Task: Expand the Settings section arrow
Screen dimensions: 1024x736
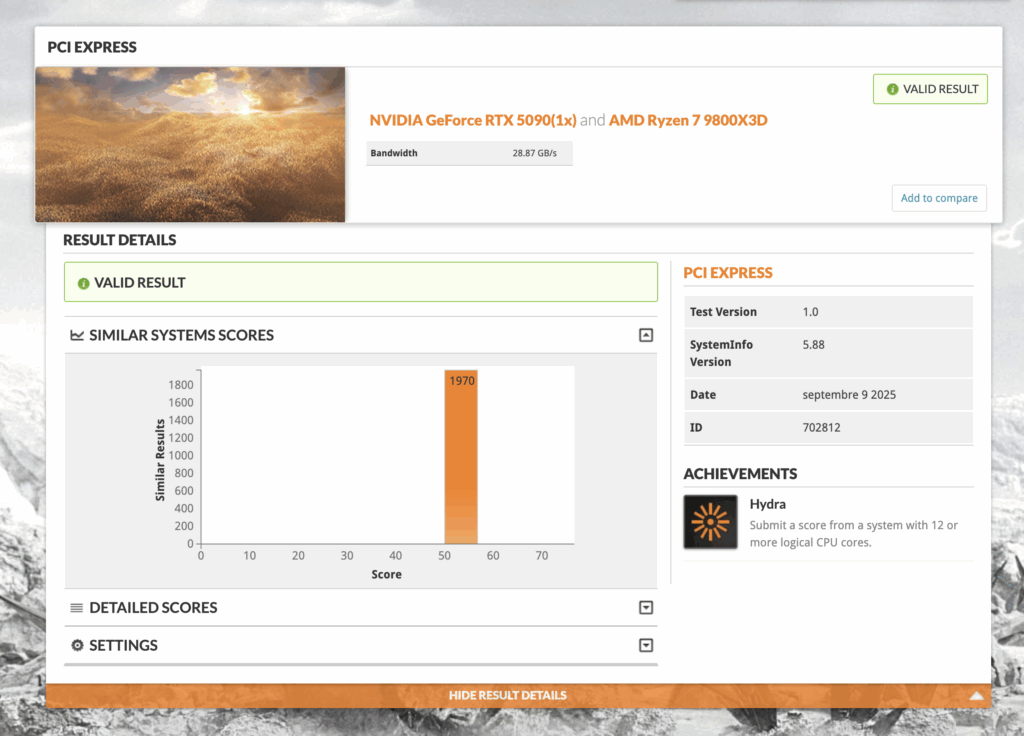Action: pyautogui.click(x=646, y=646)
